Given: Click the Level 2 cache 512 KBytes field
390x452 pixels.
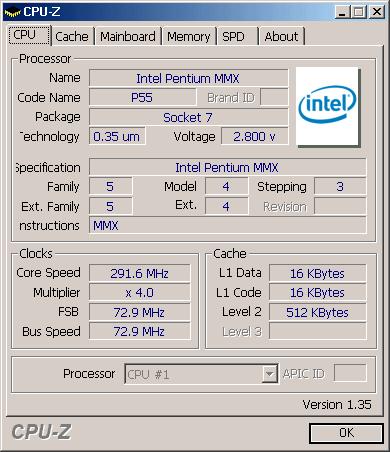Looking at the screenshot, I should pos(318,312).
